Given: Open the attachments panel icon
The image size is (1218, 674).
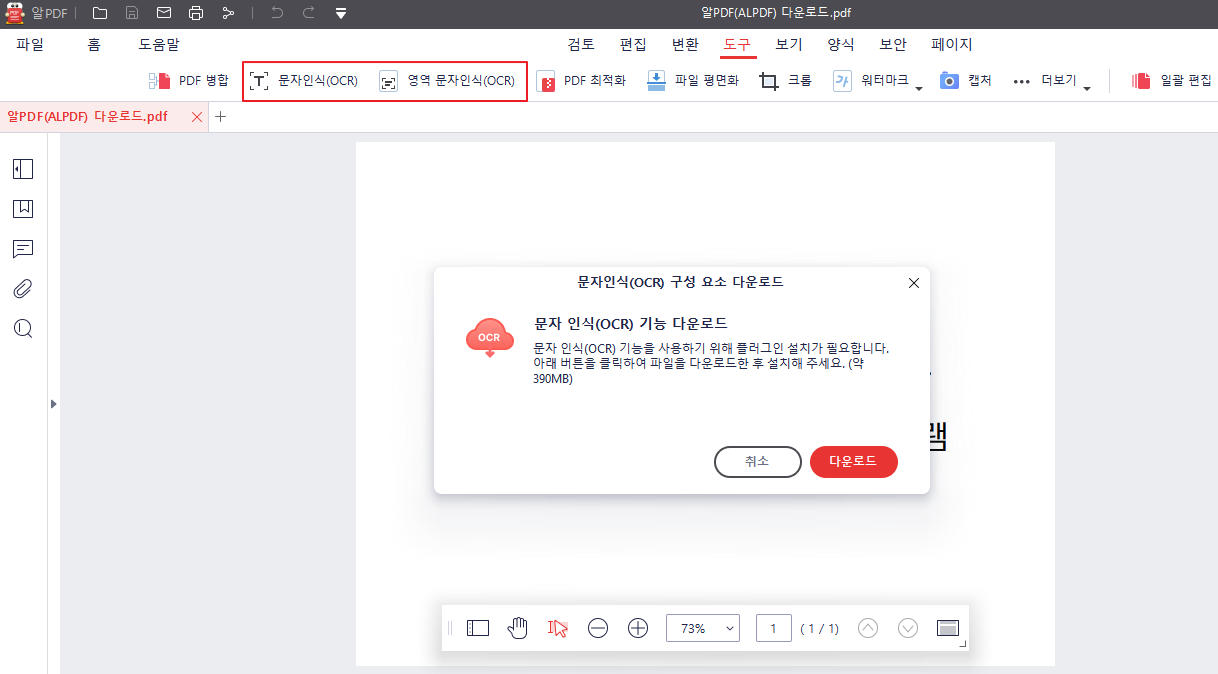Looking at the screenshot, I should pyautogui.click(x=22, y=289).
